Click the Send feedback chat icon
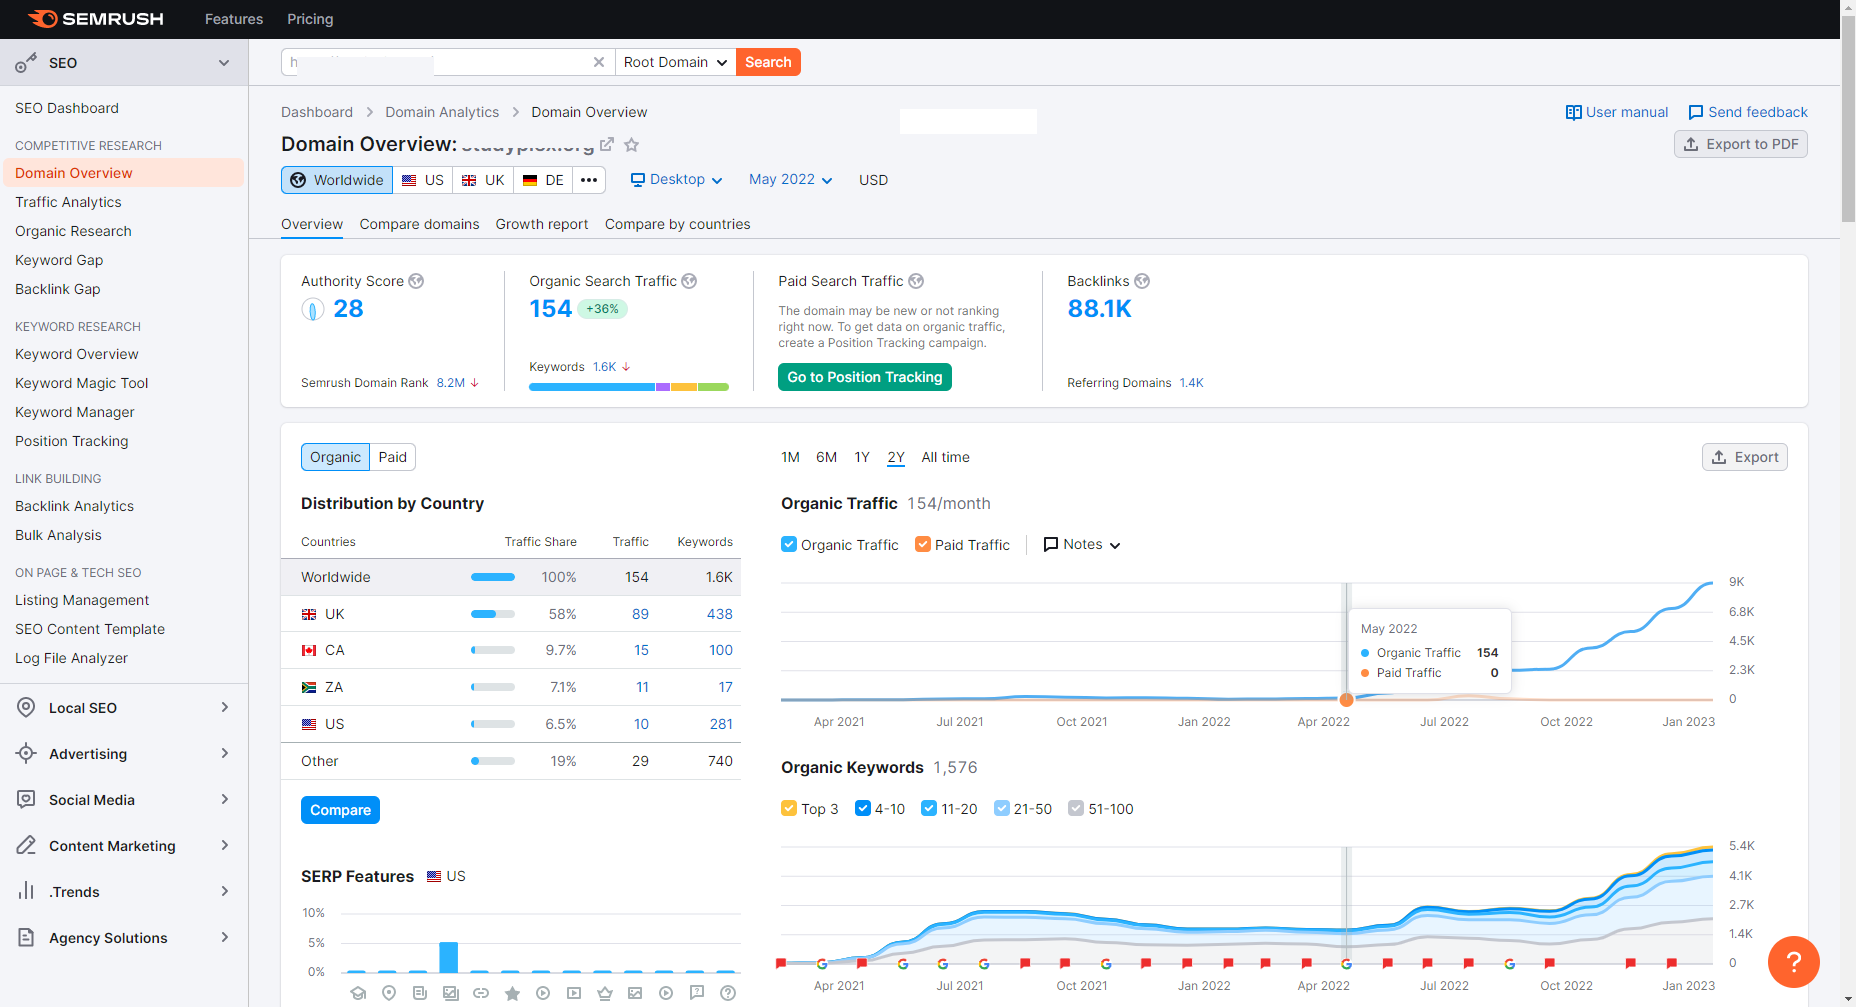The width and height of the screenshot is (1856, 1007). click(x=1695, y=112)
